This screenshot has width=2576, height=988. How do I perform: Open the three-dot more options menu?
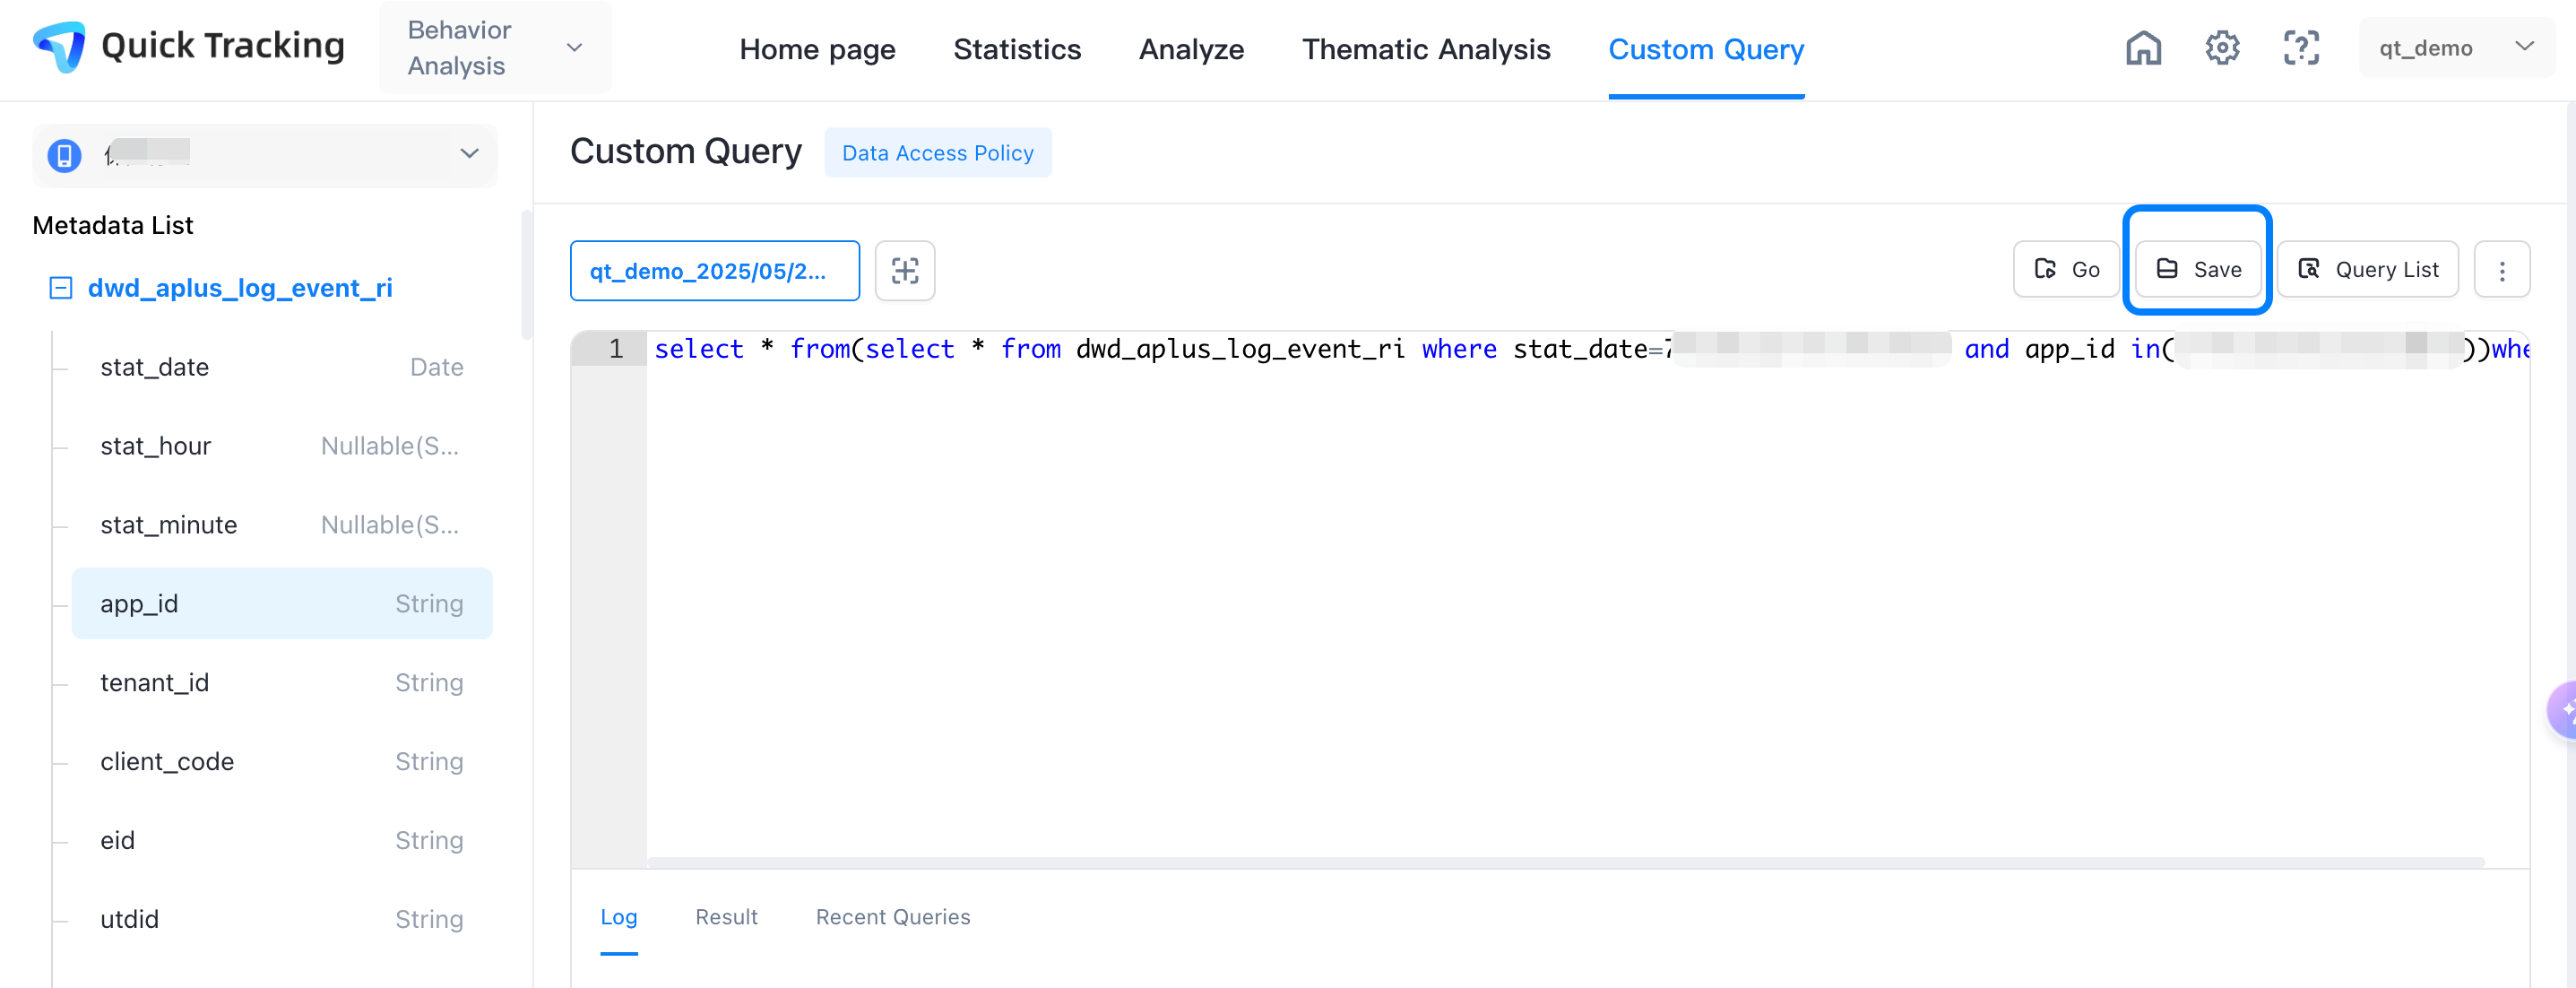[x=2501, y=270]
